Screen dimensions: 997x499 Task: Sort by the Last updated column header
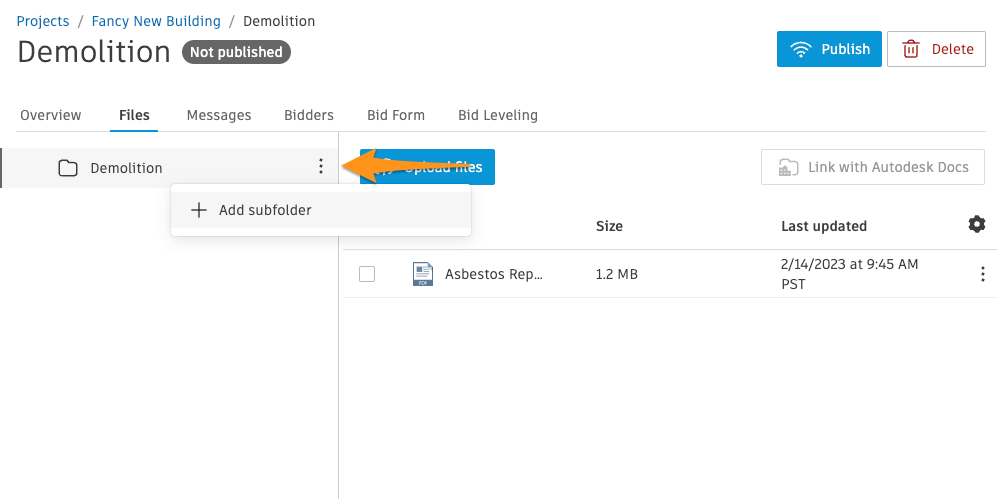pyautogui.click(x=823, y=226)
